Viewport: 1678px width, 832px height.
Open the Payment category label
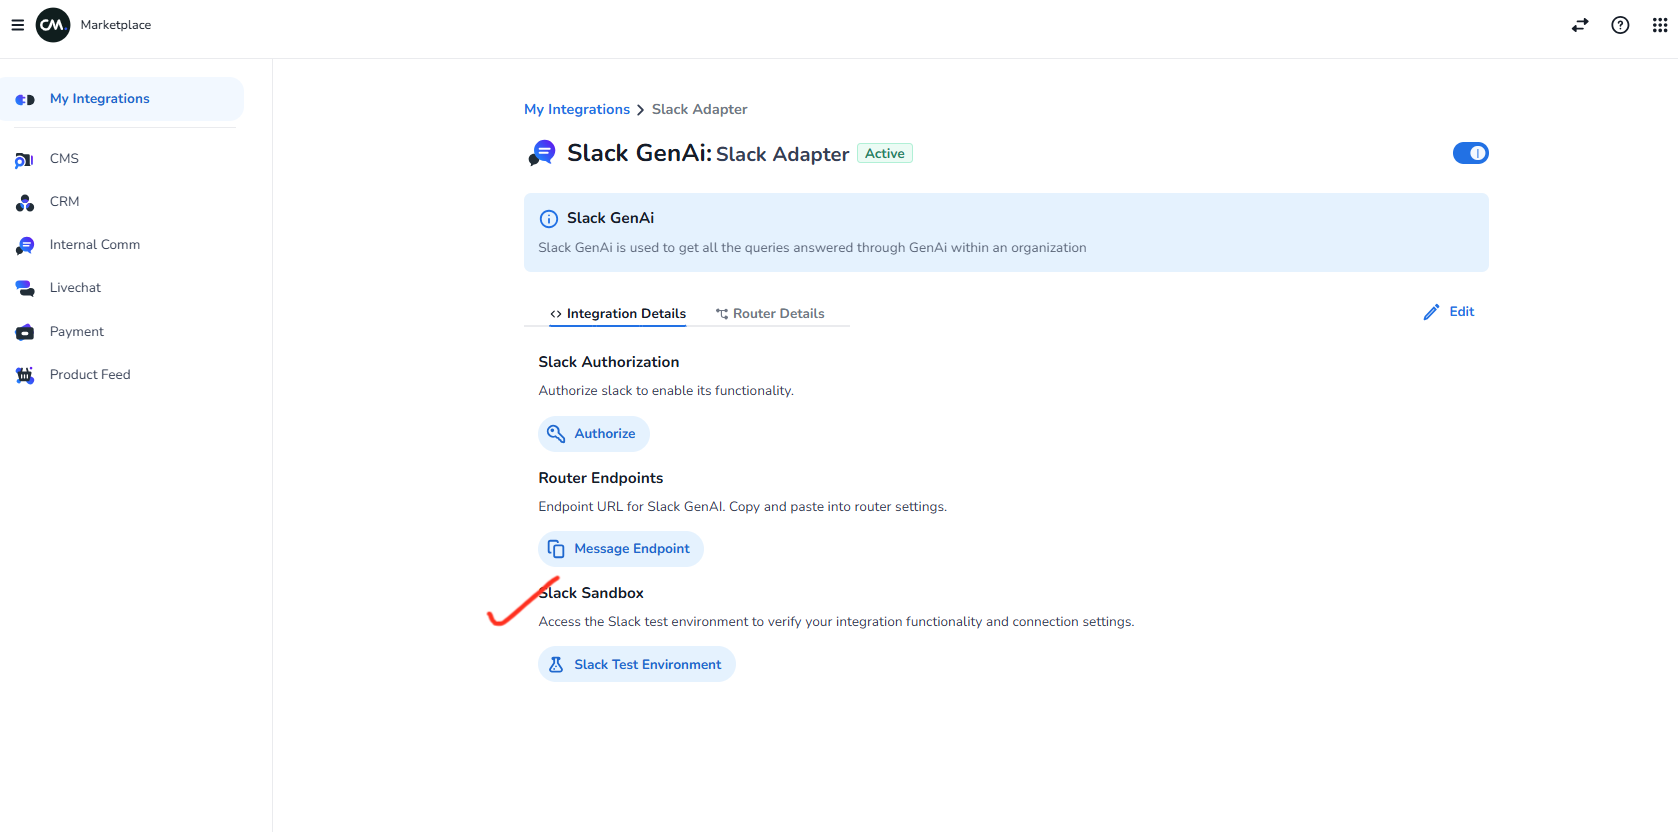pos(77,332)
